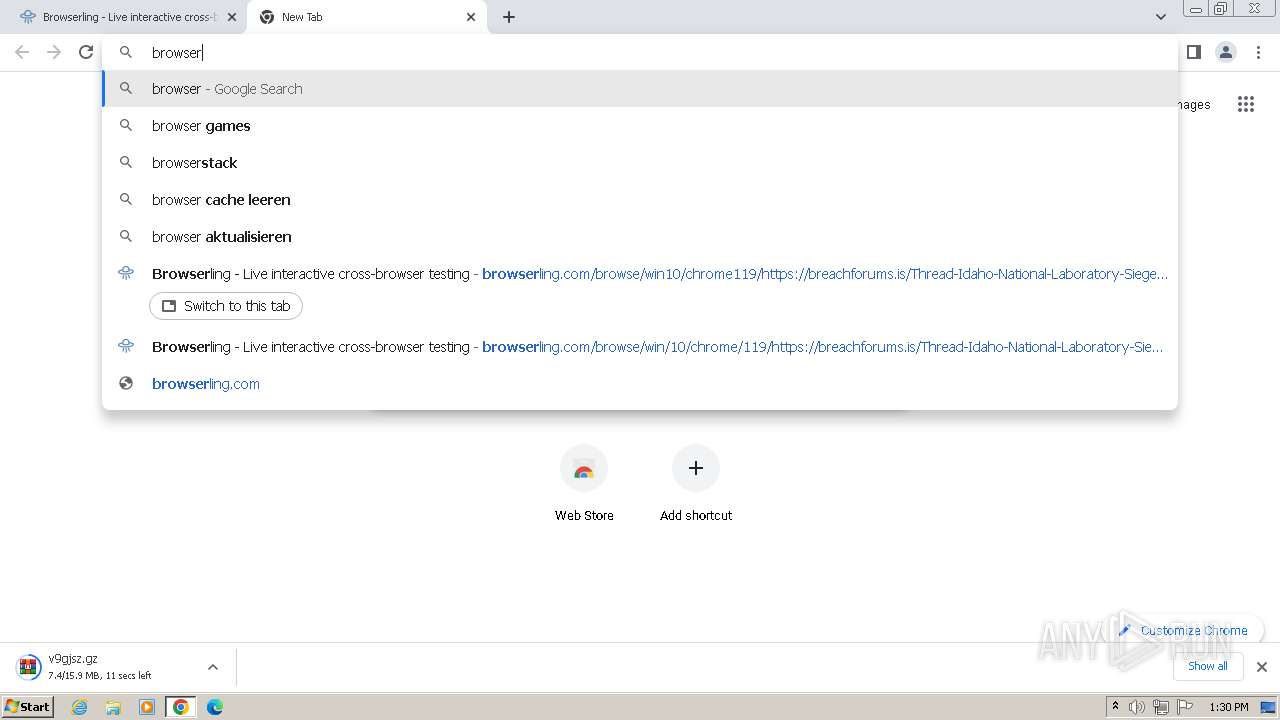Pick the 'browserstack' suggestion

coord(640,163)
